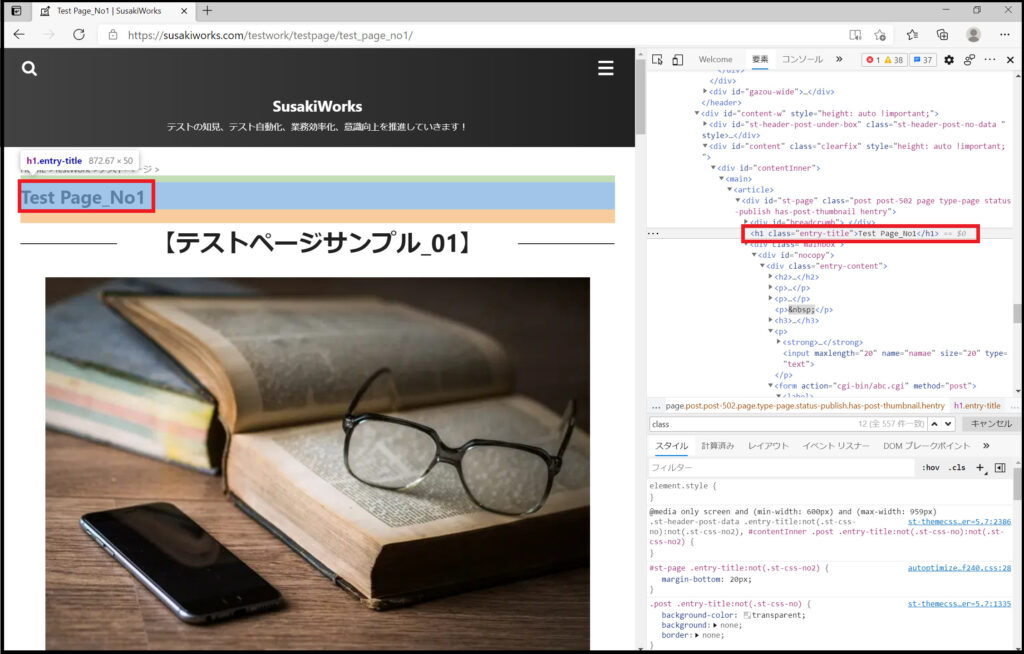This screenshot has height=654, width=1024.
Task: Collapse the form action="cgi-bin/abc.cgi" node
Action: tap(770, 385)
